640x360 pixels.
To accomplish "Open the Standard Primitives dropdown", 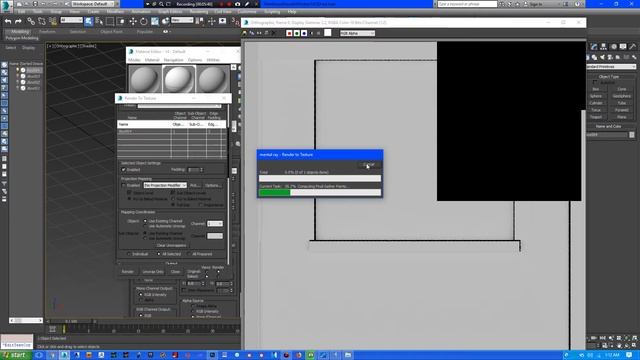I will coord(611,67).
